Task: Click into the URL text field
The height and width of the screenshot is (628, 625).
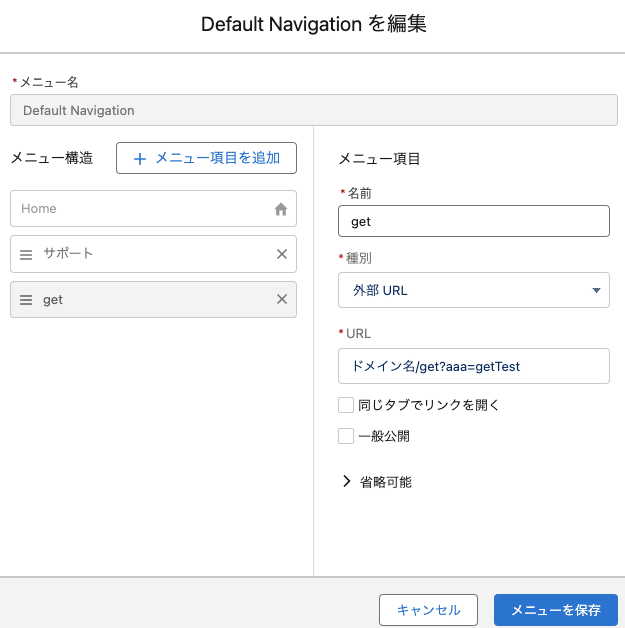Action: [474, 366]
